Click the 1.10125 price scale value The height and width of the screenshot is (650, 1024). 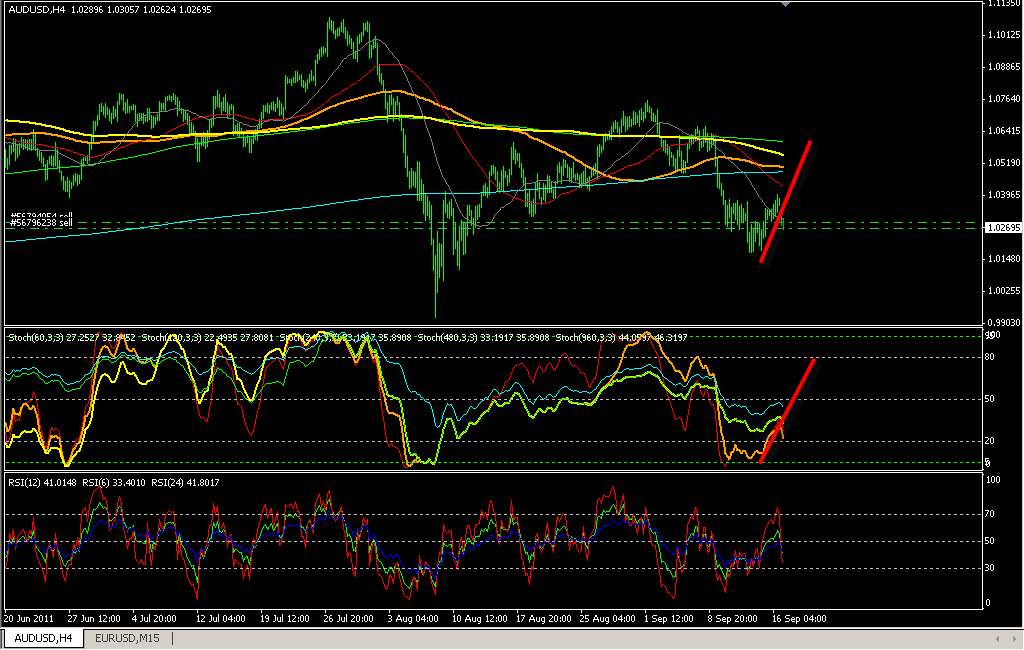coord(1004,35)
